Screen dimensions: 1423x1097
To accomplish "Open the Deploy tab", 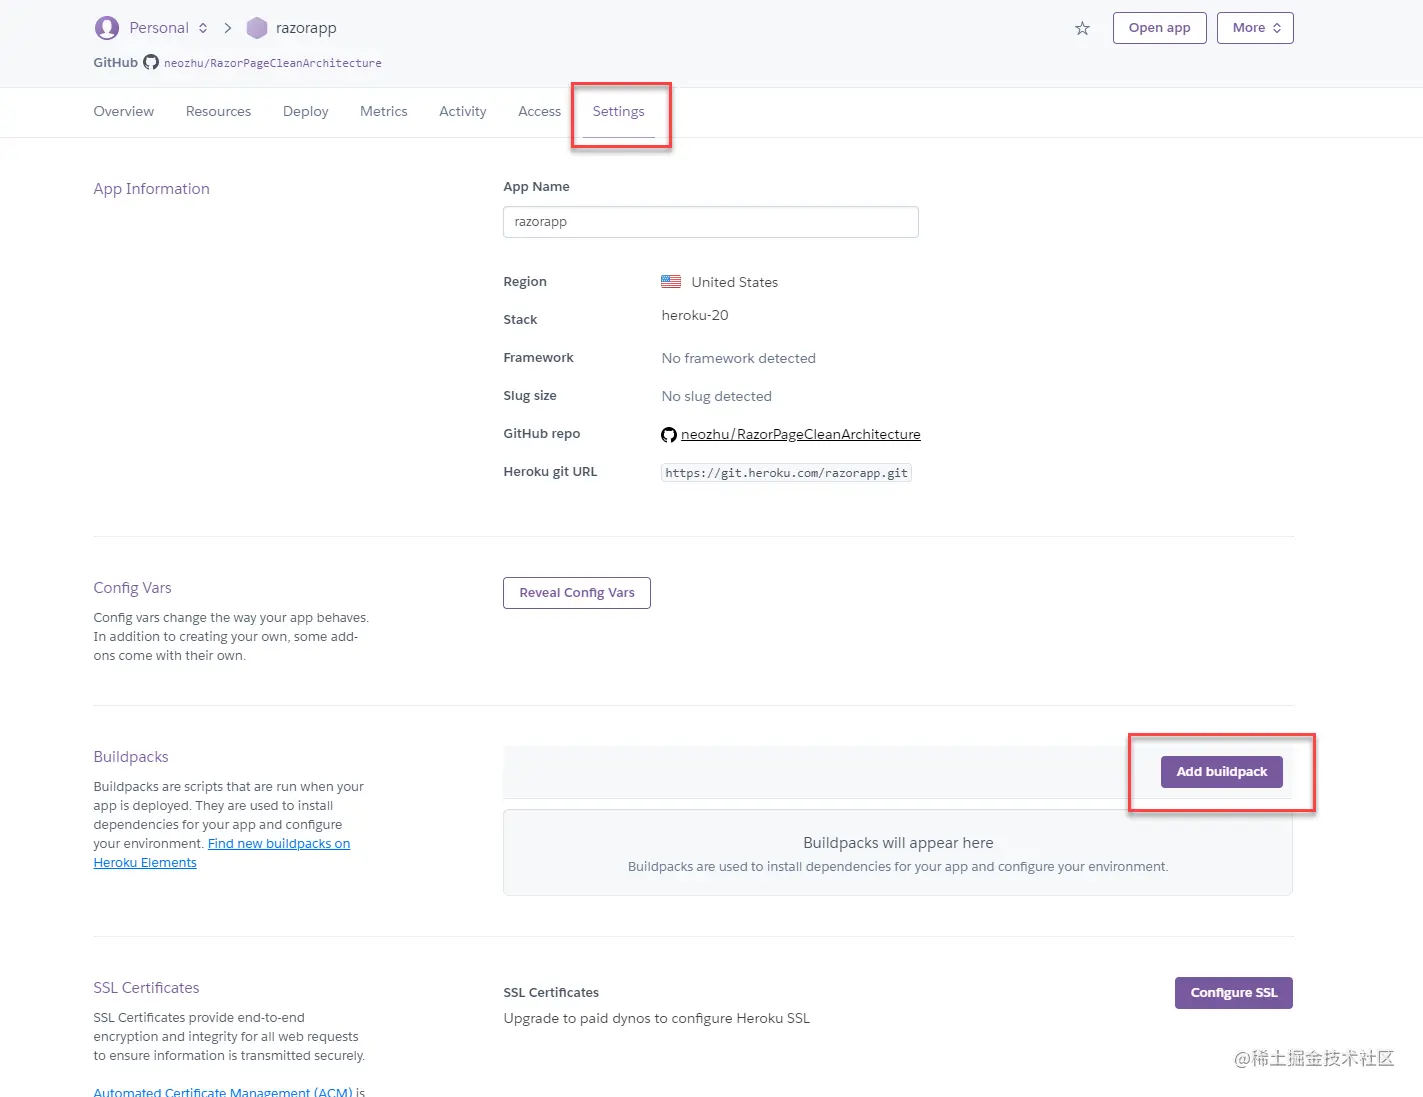I will click(305, 111).
